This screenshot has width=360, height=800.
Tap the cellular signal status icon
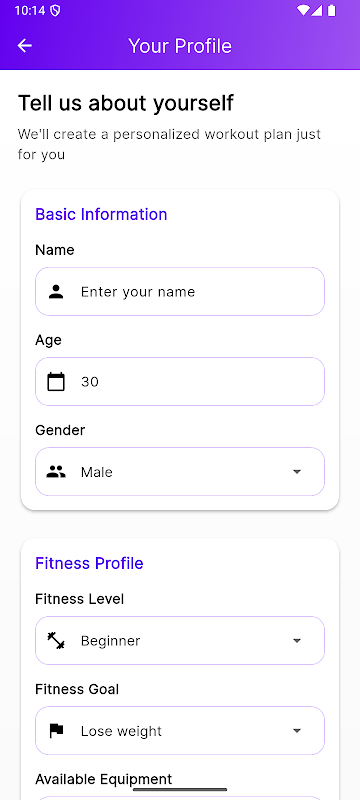click(317, 10)
